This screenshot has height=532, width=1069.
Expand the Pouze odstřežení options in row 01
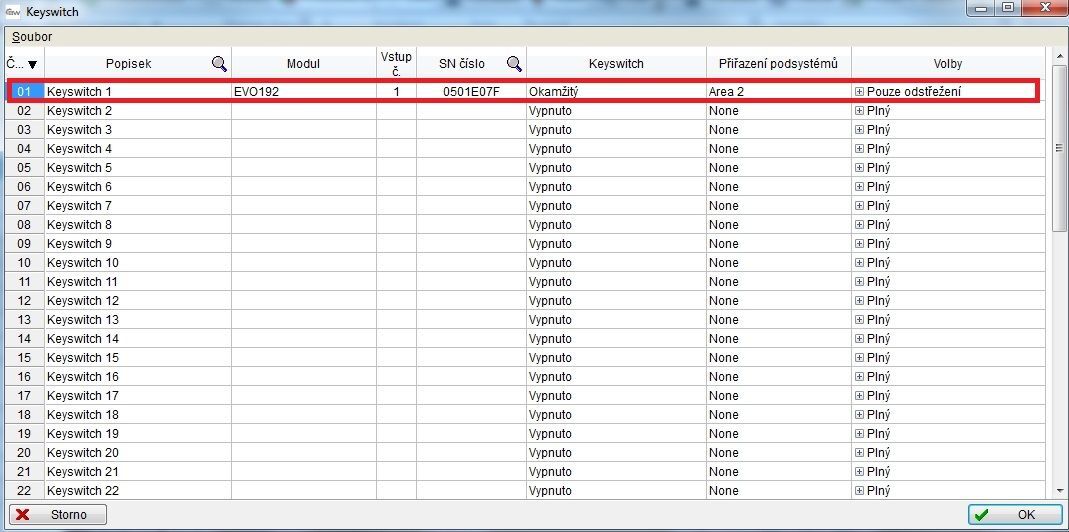859,92
